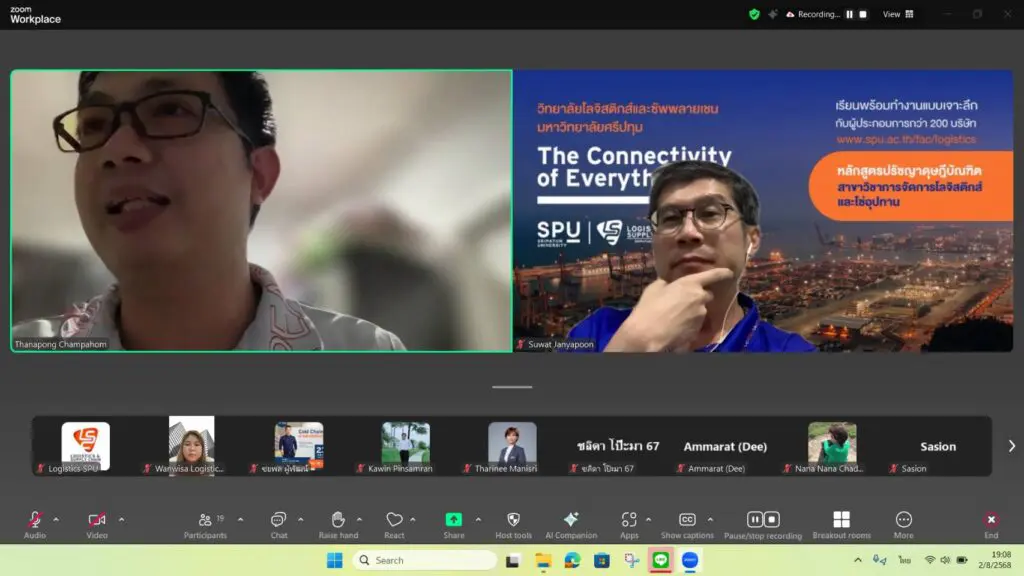
Task: Open the View layout menu
Action: pos(898,14)
